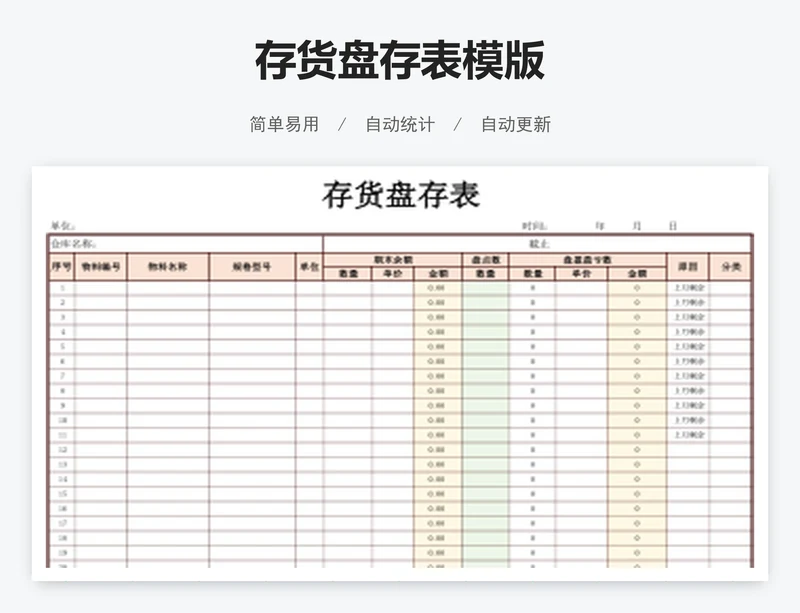Select row number 1 in 序号 column
The width and height of the screenshot is (800, 613).
62,288
